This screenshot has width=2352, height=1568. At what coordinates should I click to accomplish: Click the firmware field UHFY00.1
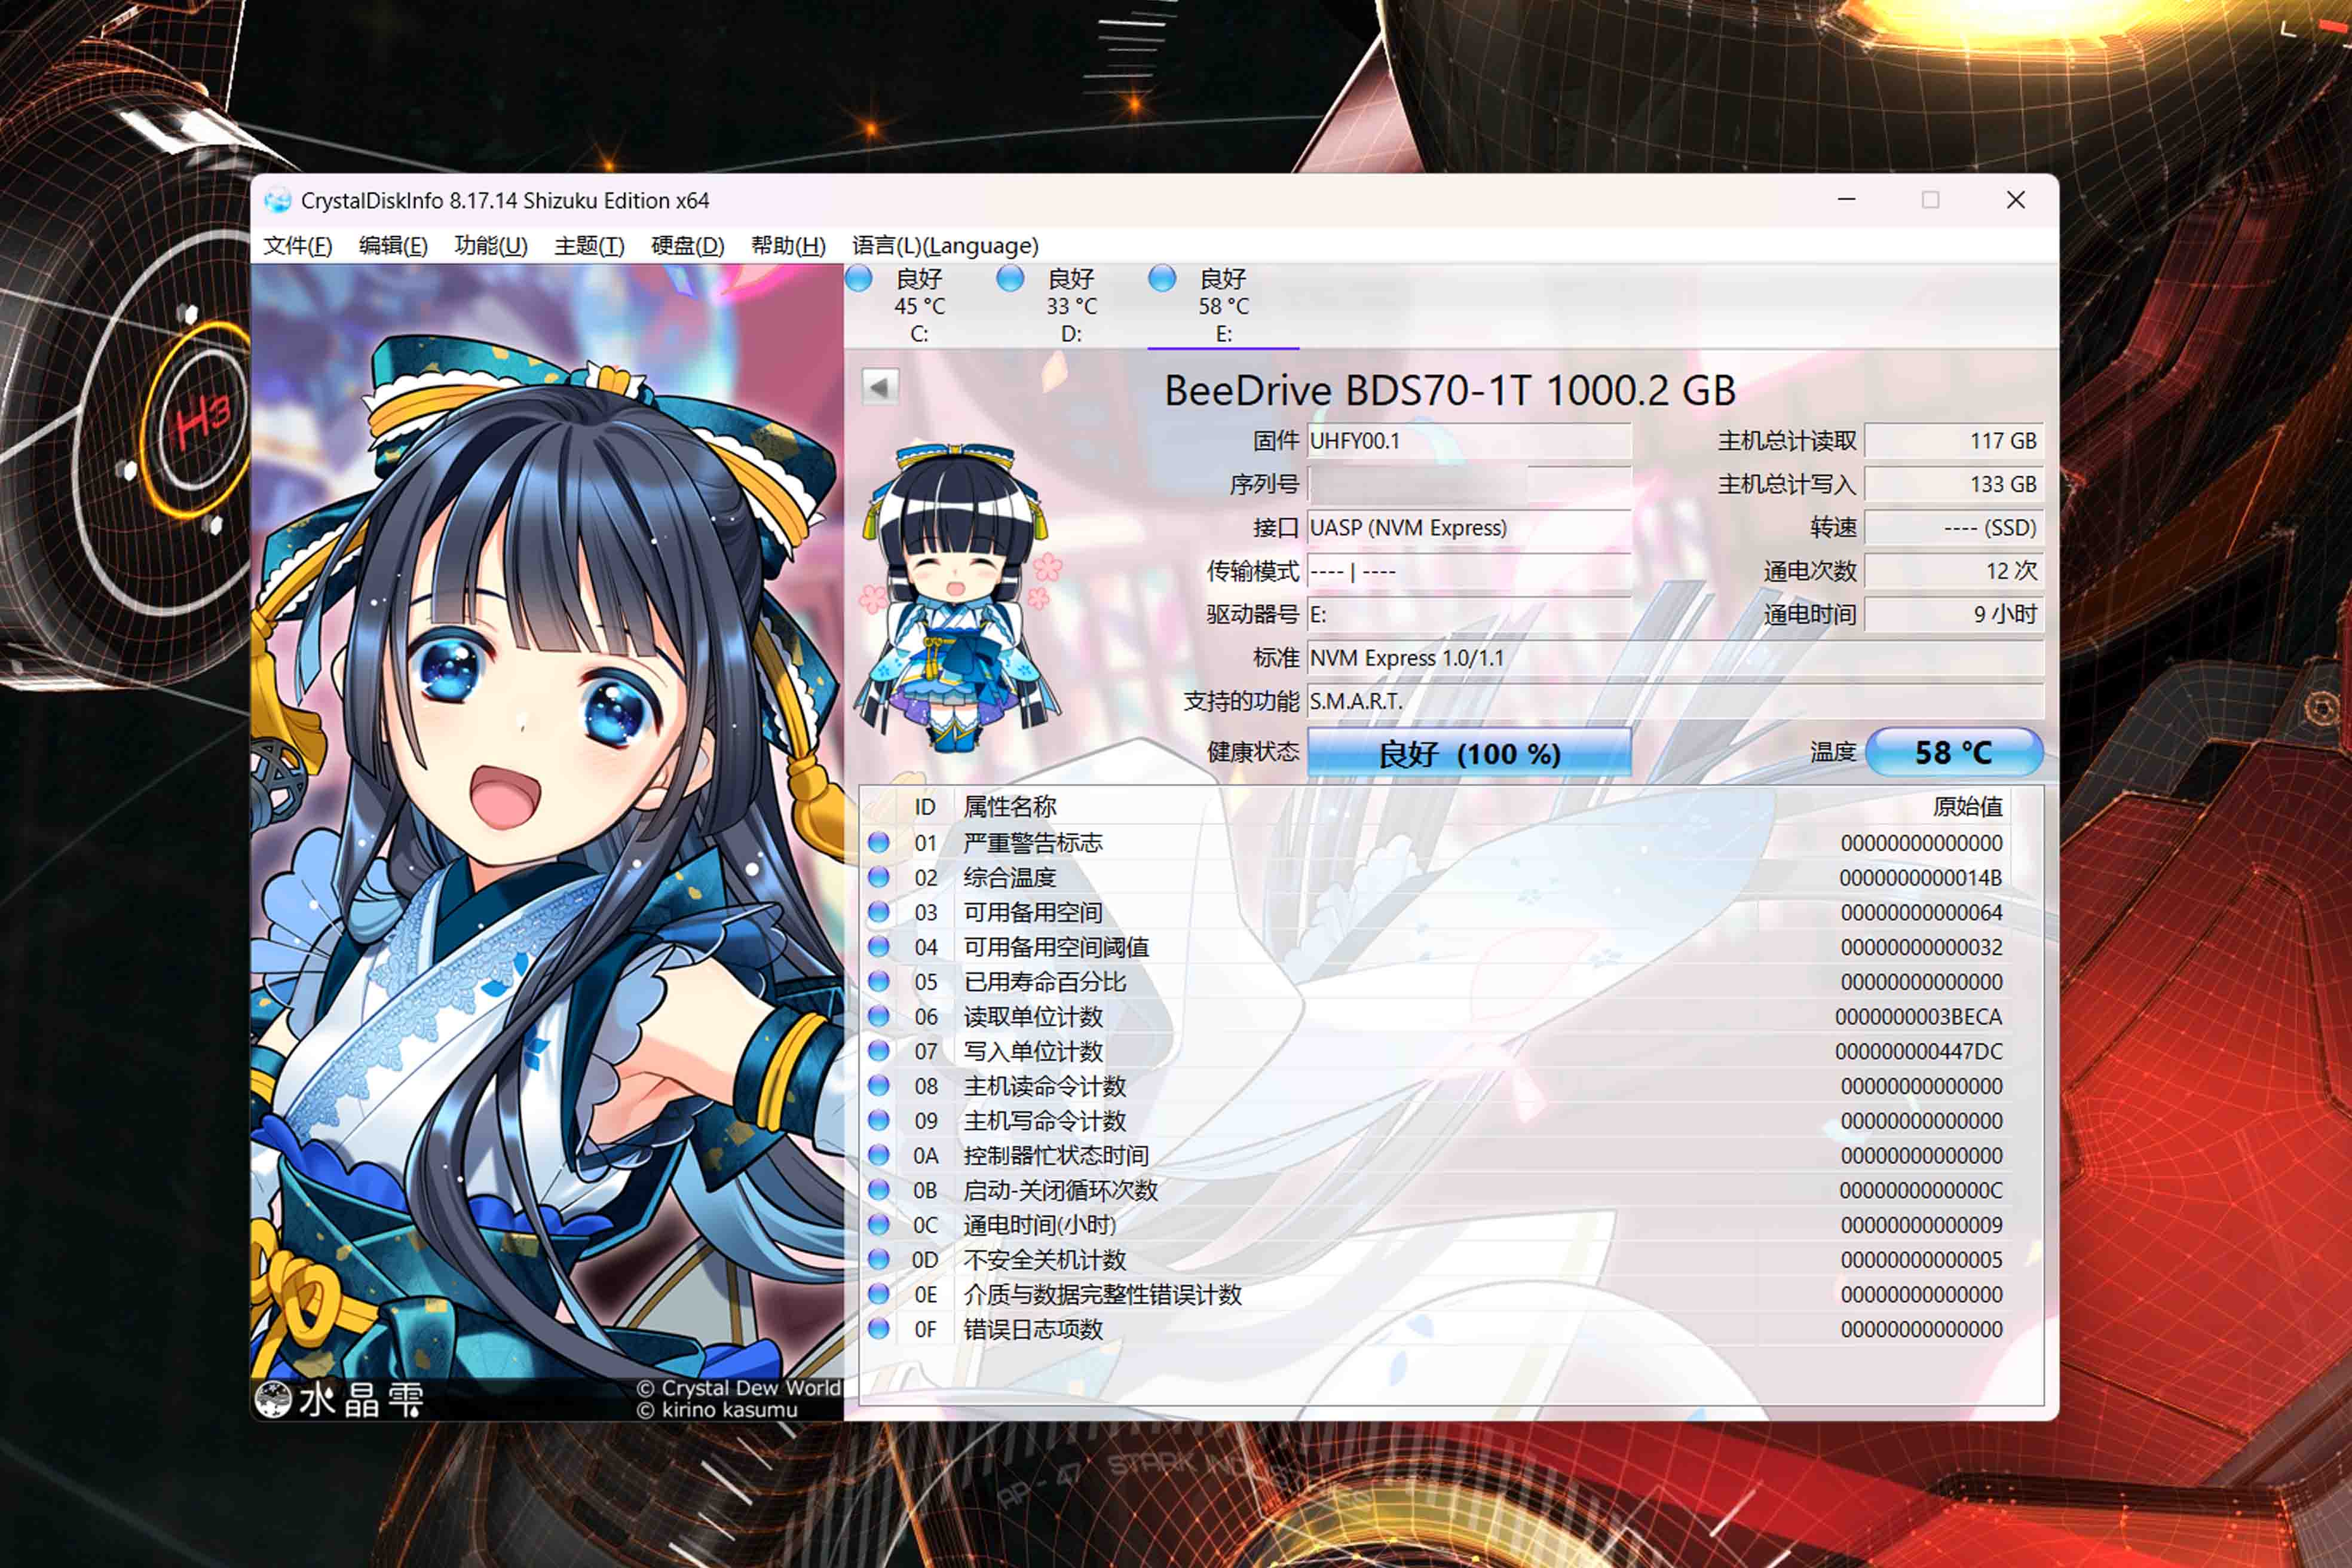click(x=1469, y=441)
